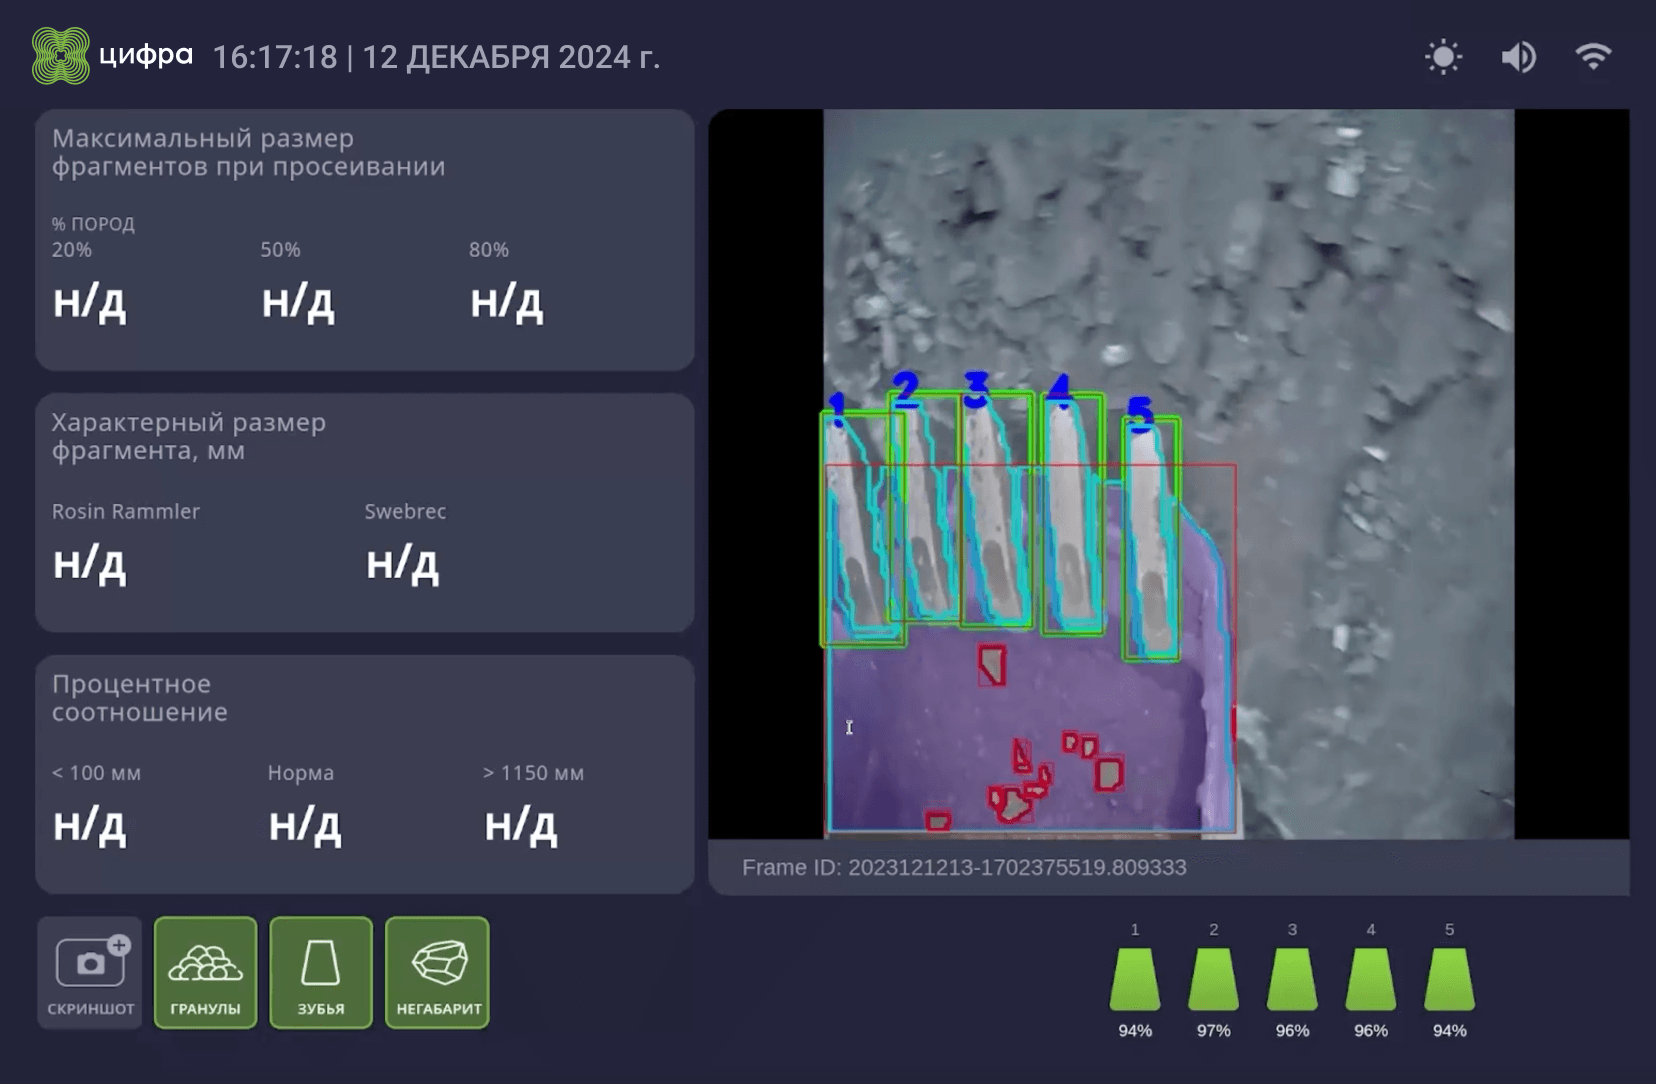Open the Wi-Fi status icon
This screenshot has height=1084, width=1656.
coord(1593,56)
